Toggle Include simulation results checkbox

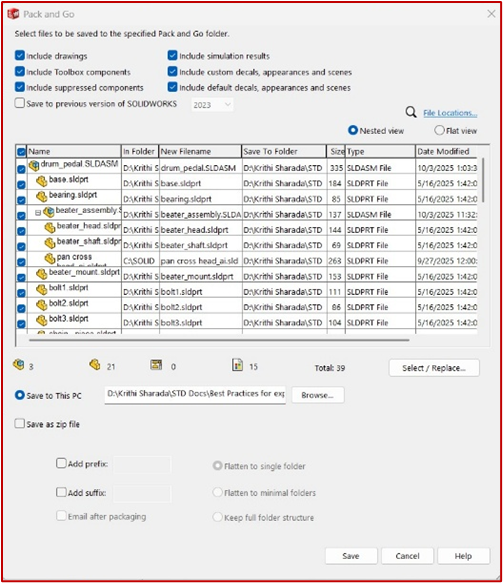172,56
